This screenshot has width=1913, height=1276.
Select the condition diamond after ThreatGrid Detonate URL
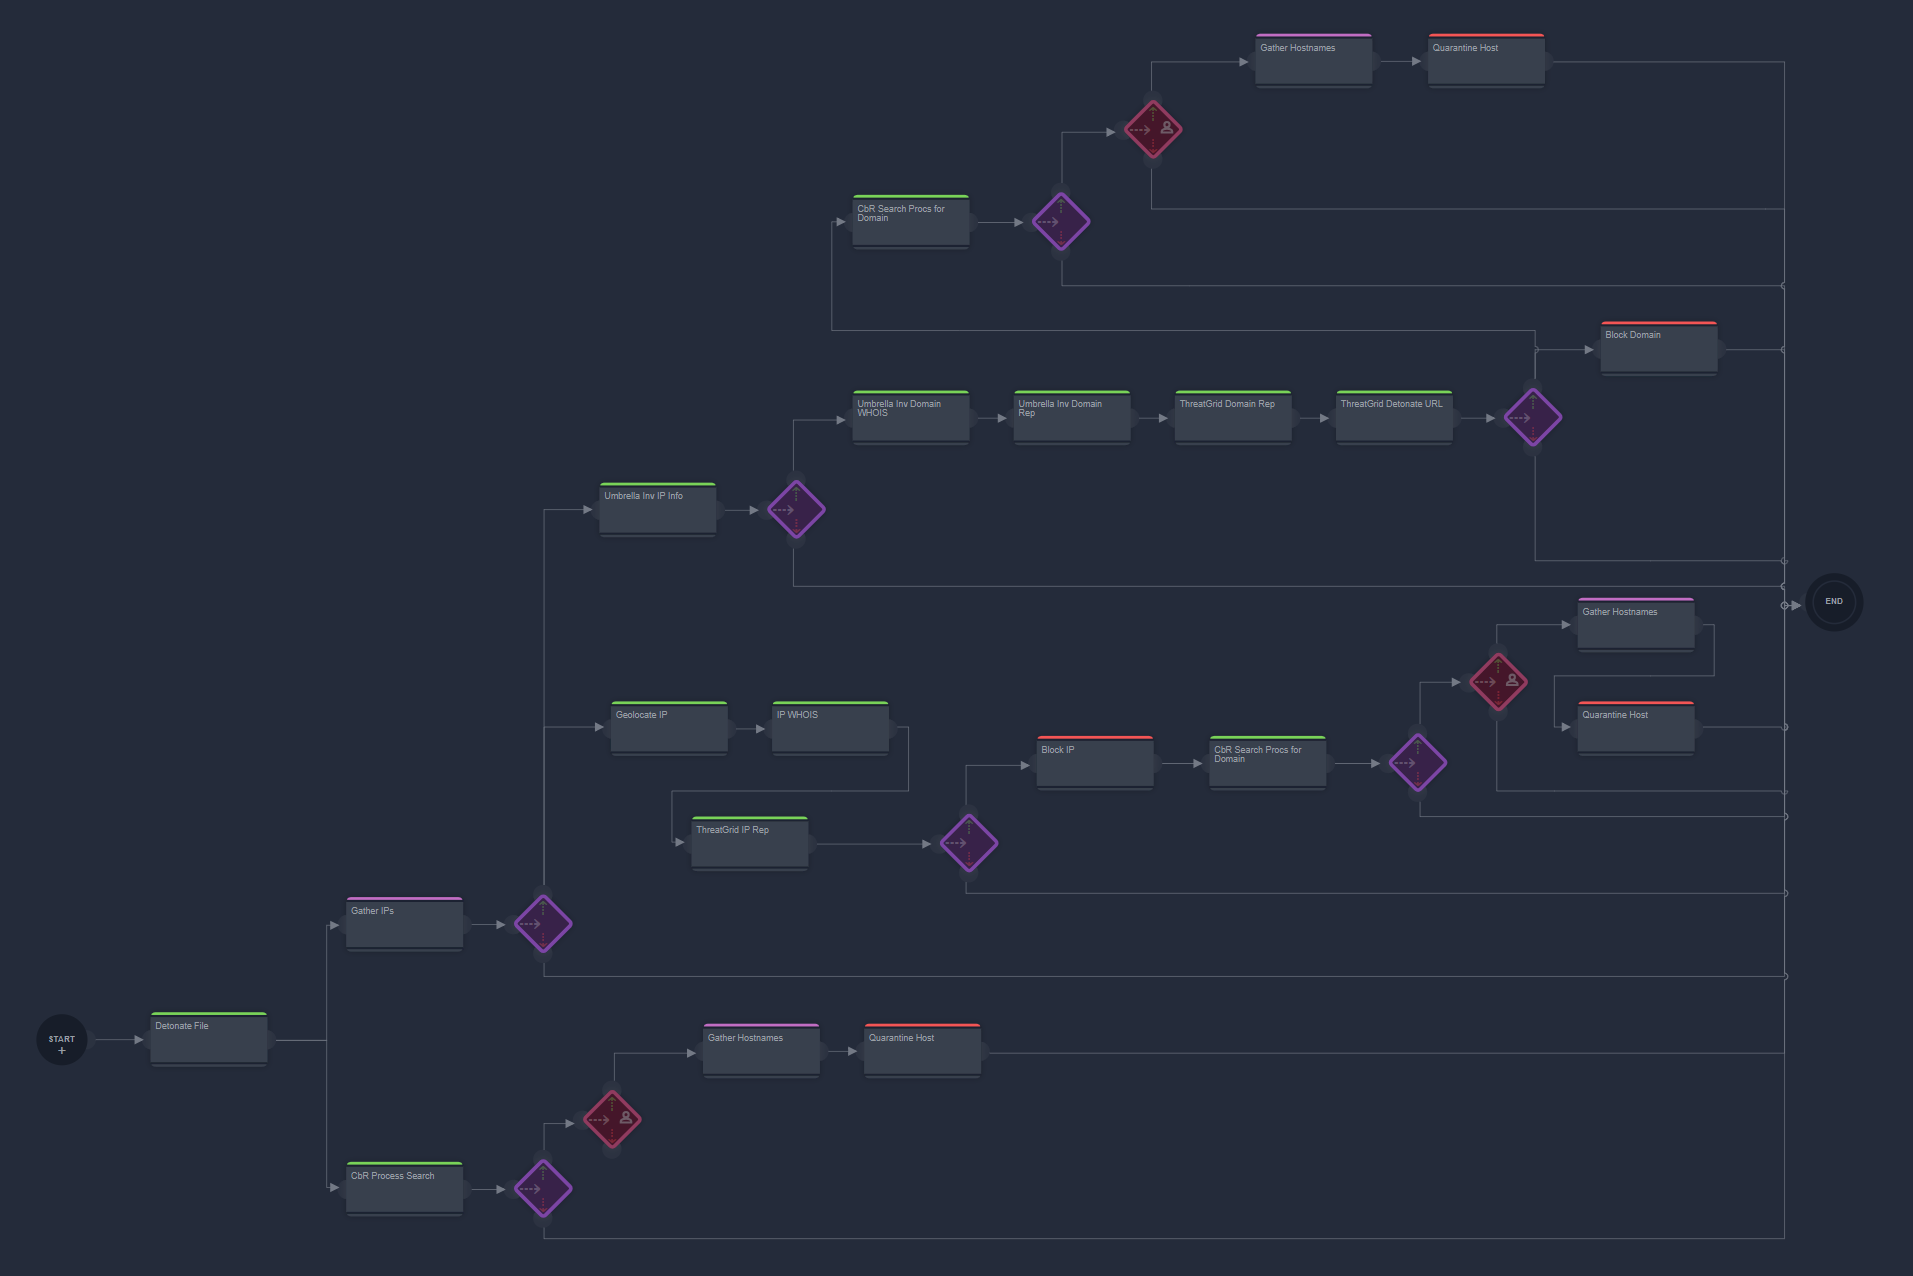pos(1533,418)
